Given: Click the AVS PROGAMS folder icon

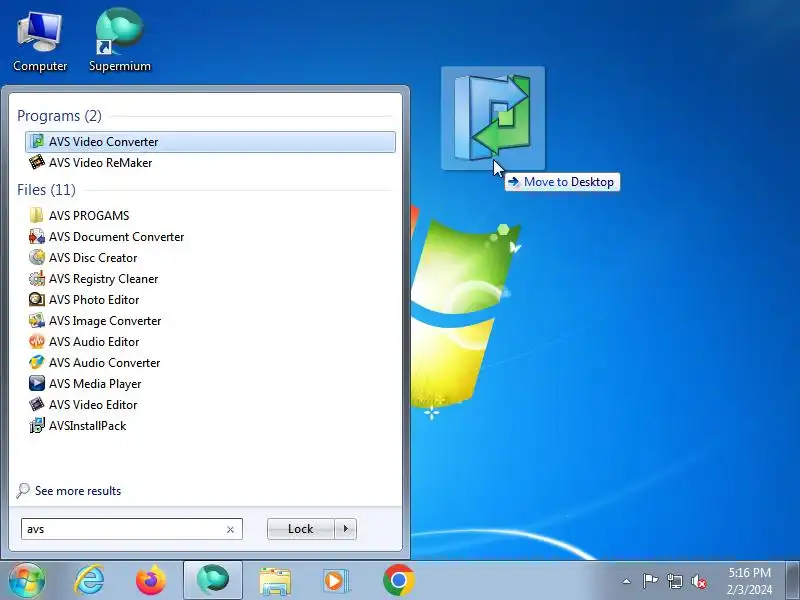Looking at the screenshot, I should pos(37,215).
